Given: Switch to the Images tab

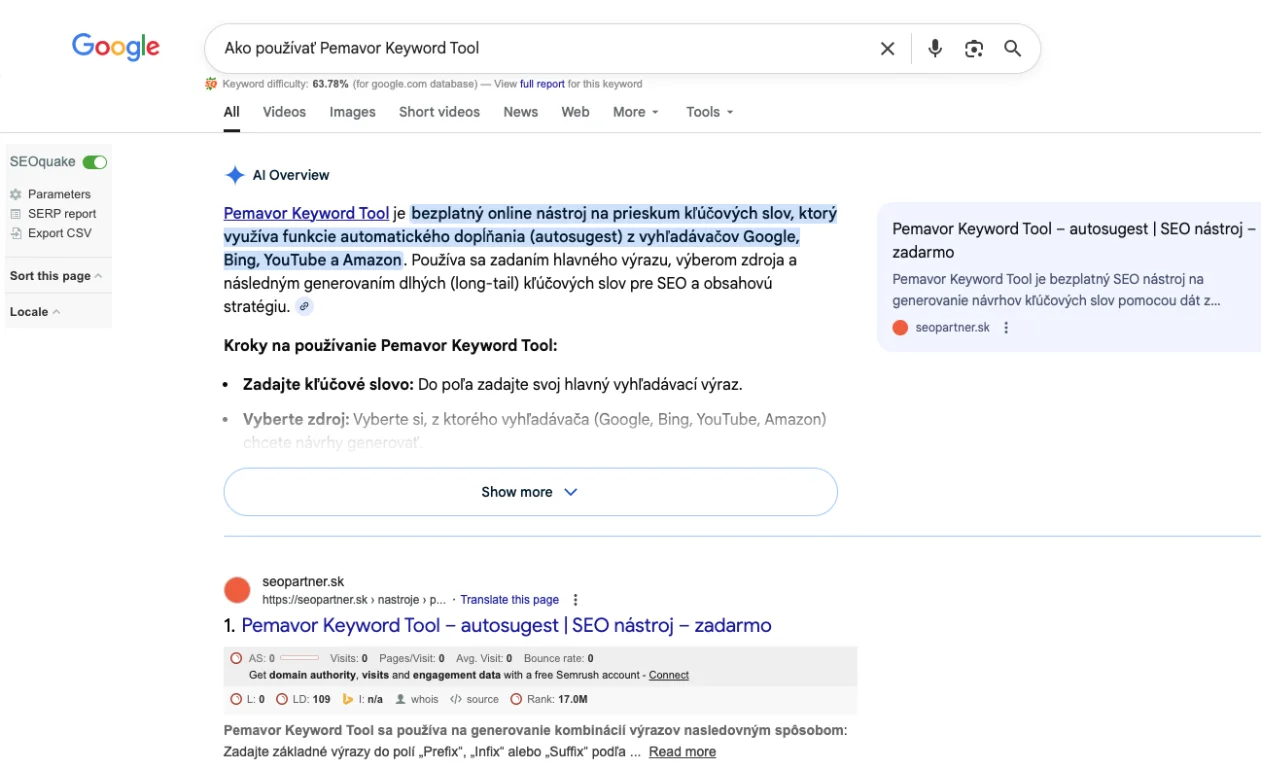Looking at the screenshot, I should click(x=352, y=112).
